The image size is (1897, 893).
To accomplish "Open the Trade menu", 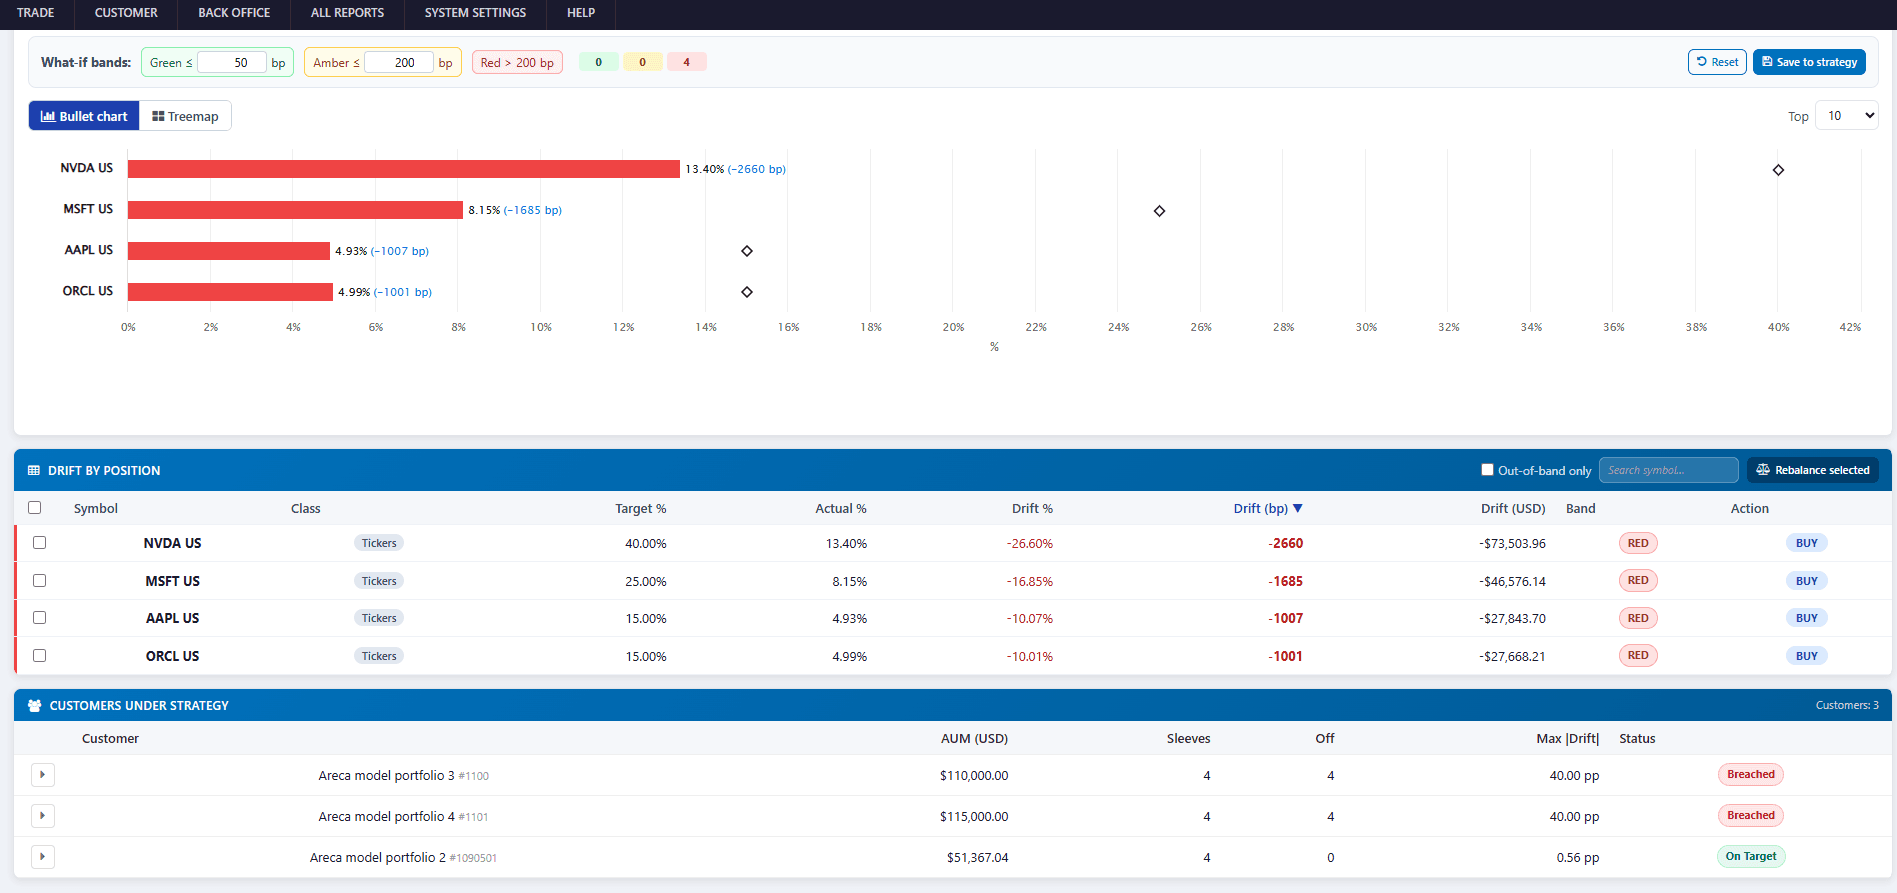I will pos(36,13).
